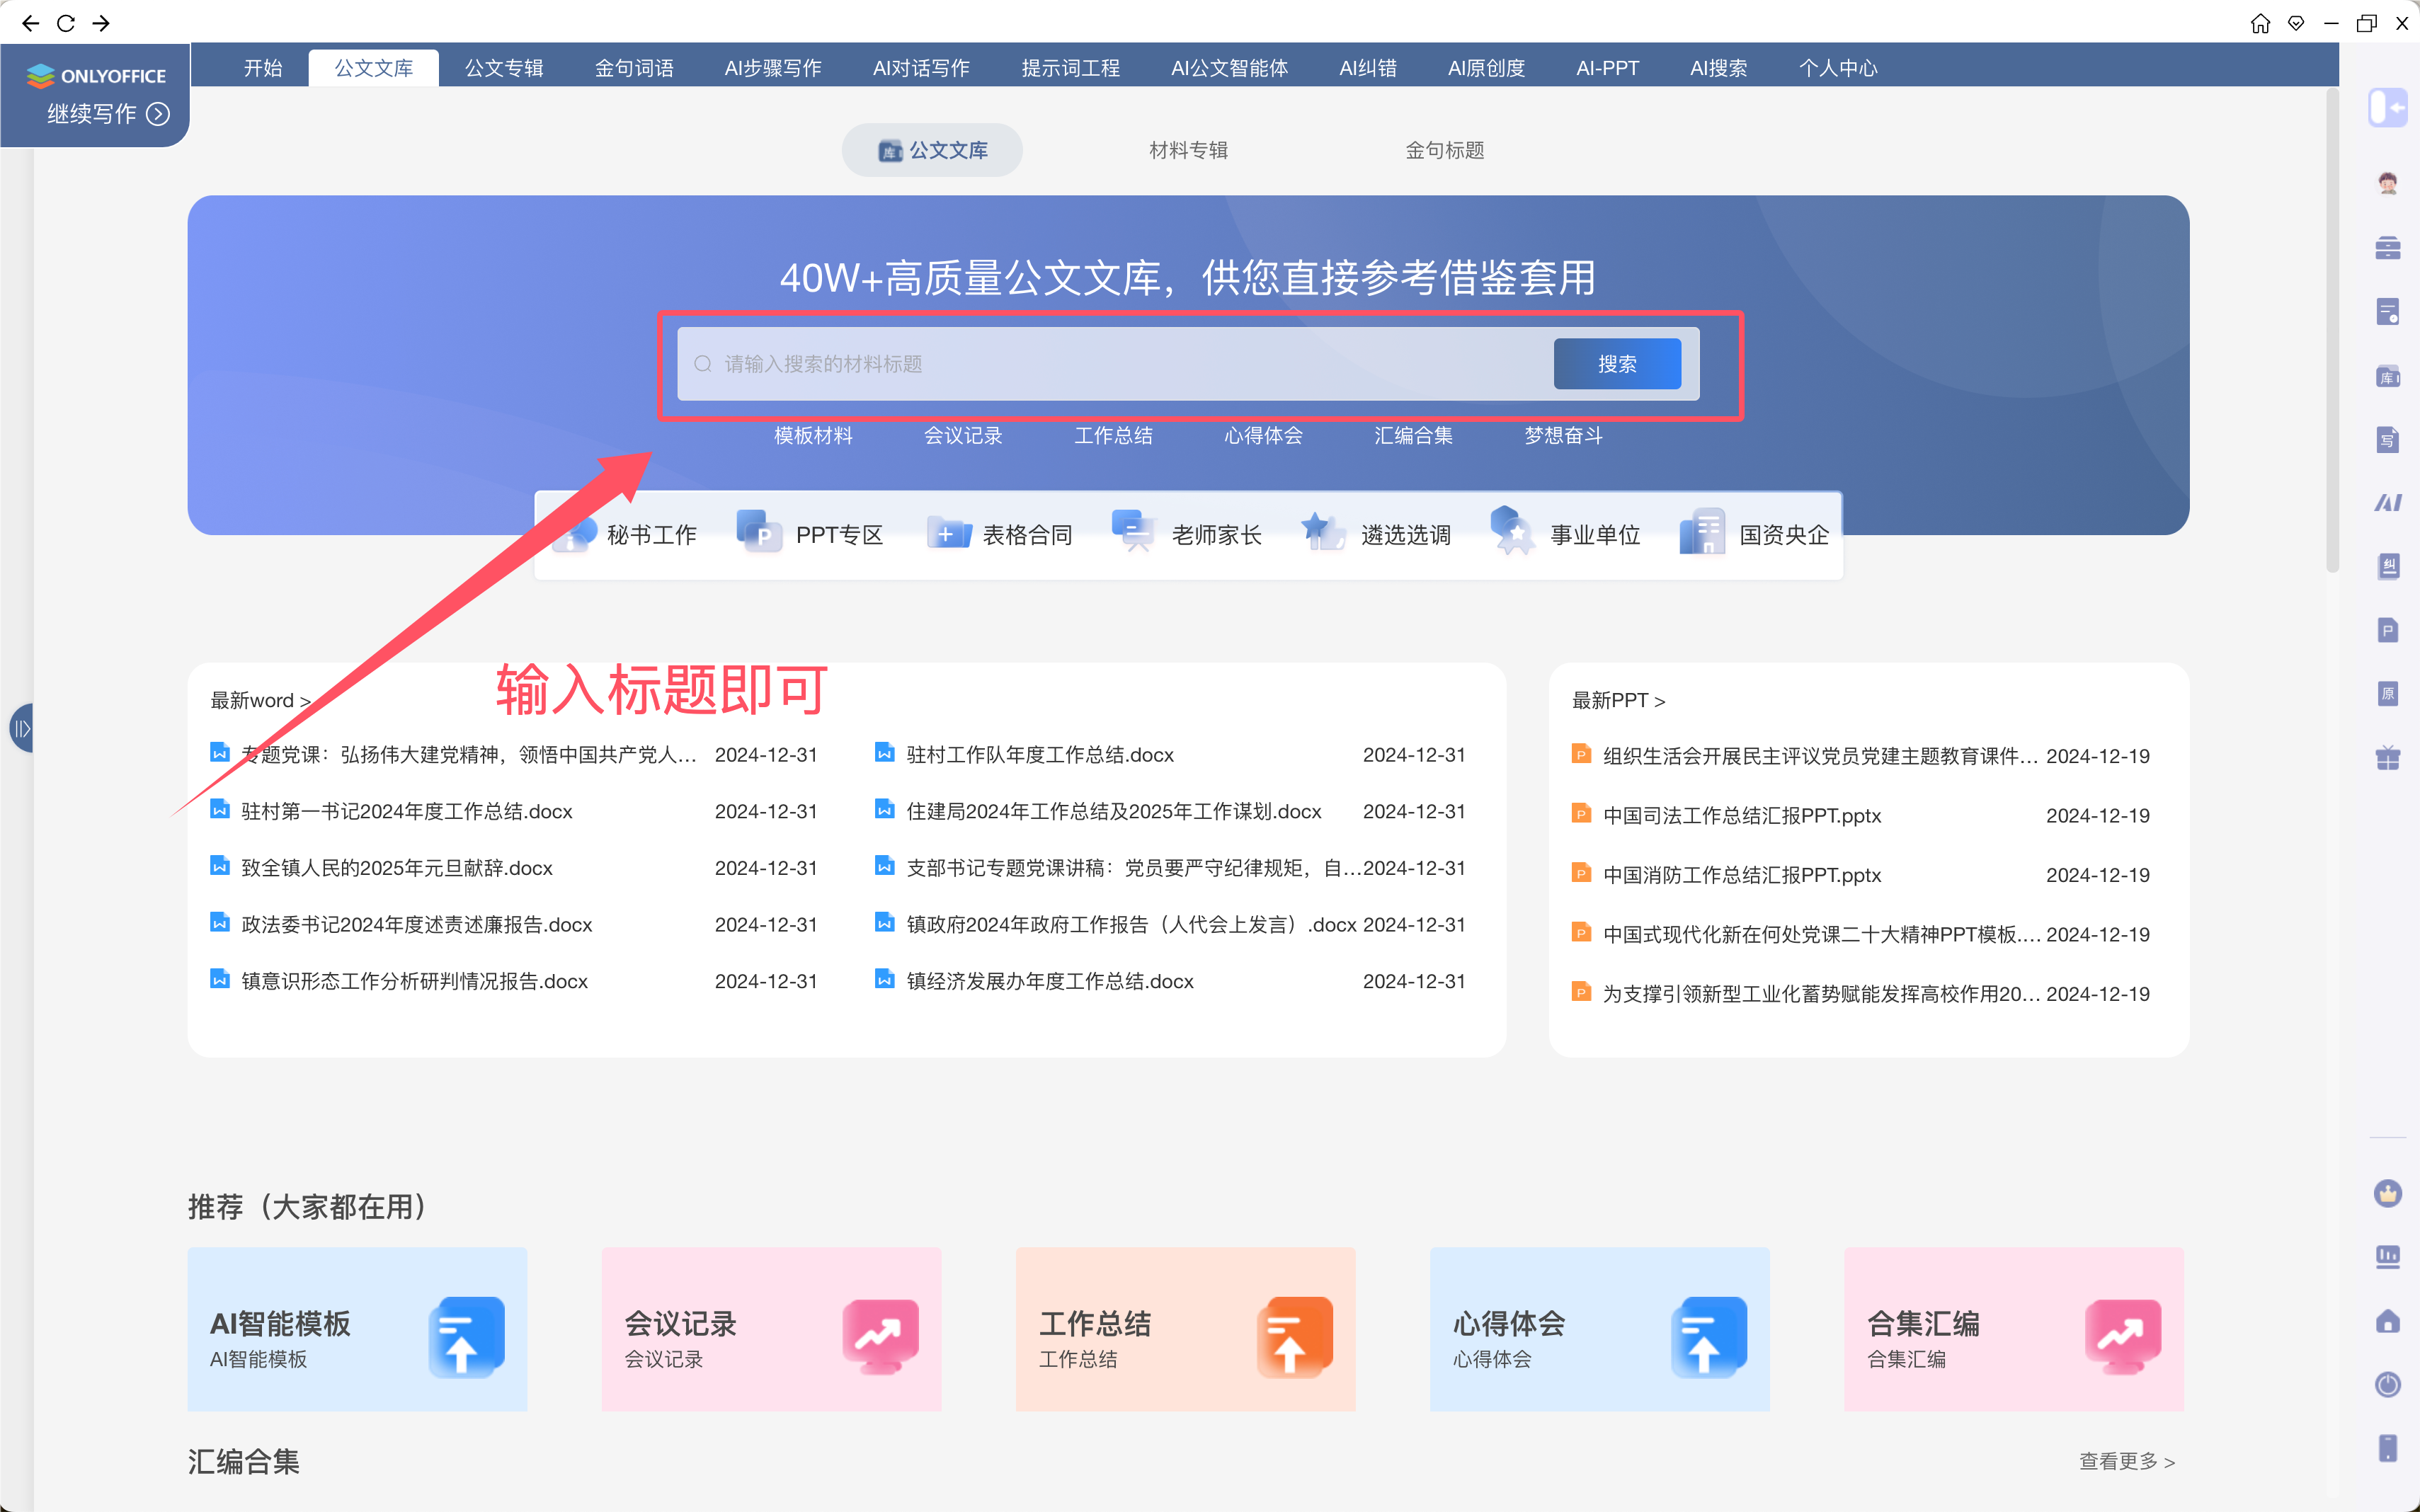Open the 合集汇编 recommendation card
The height and width of the screenshot is (1512, 2420).
(2013, 1329)
